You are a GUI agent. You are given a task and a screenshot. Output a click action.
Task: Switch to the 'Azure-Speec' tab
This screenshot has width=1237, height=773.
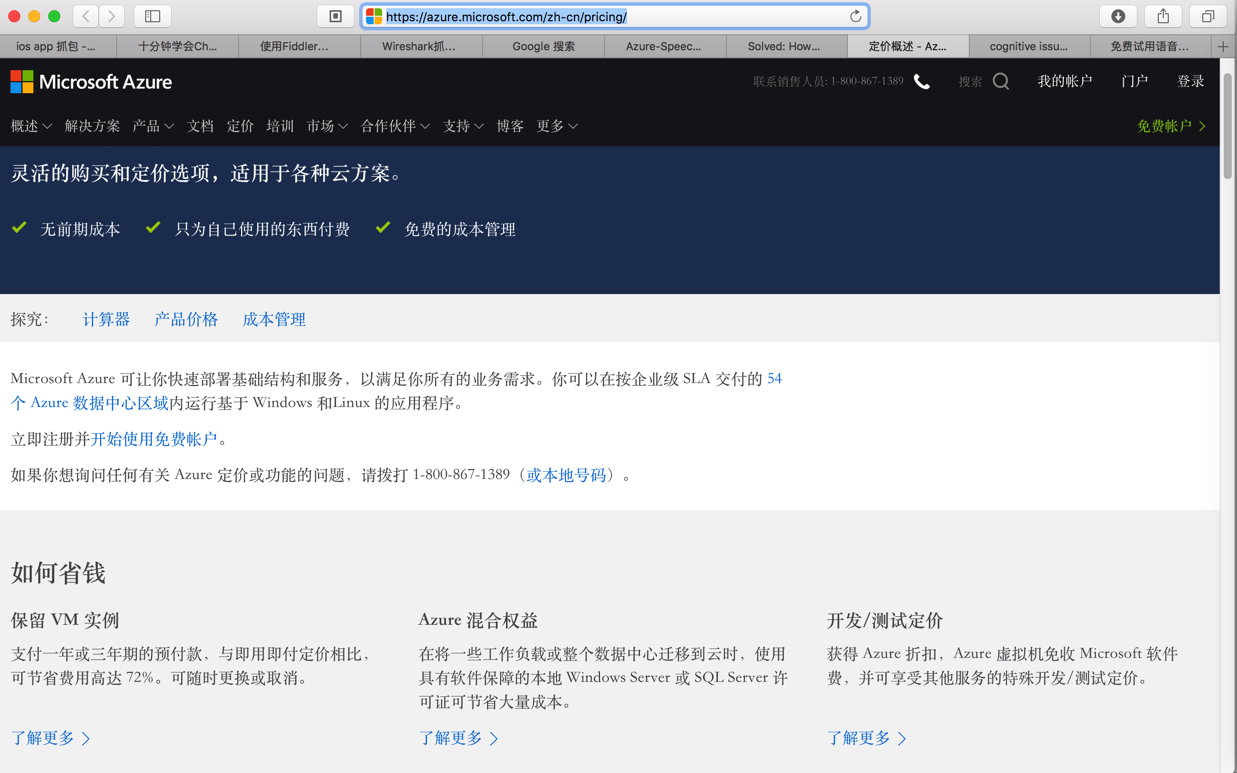tap(663, 46)
